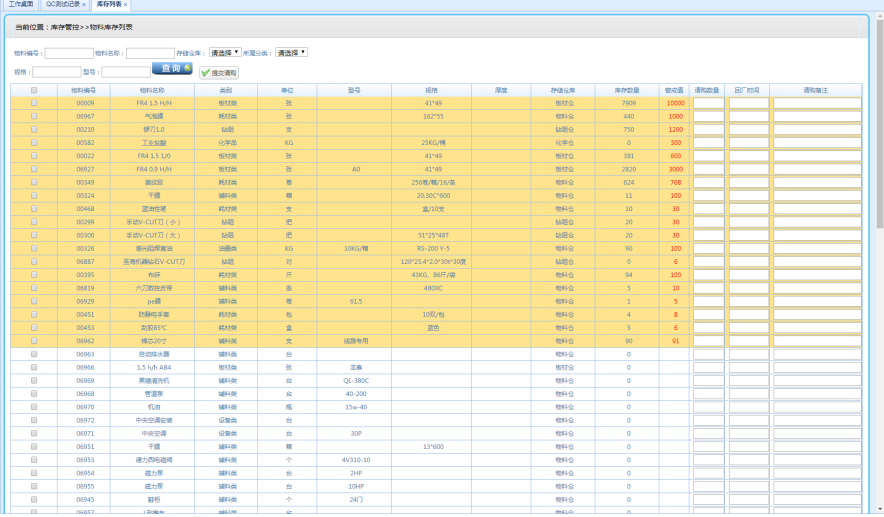The image size is (884, 517).
Task: Tick the checkbox for material 00582
Action: click(x=34, y=142)
